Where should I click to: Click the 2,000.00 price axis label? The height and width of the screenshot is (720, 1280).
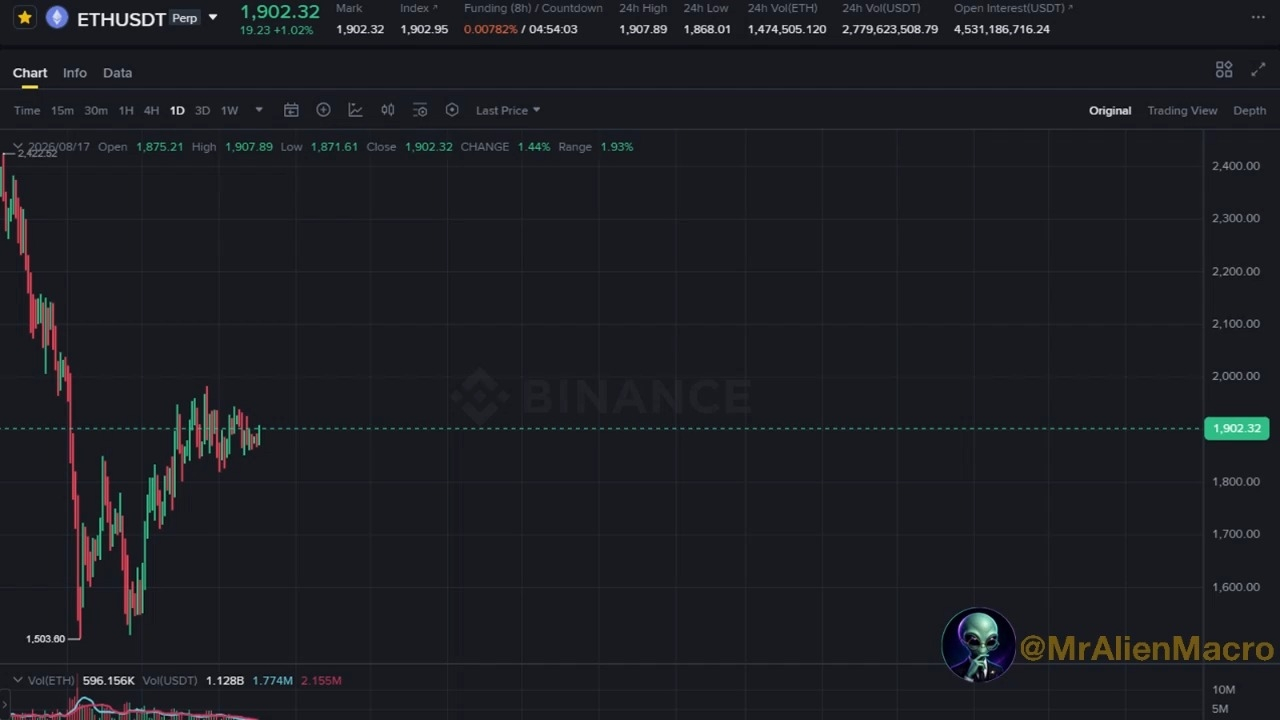(x=1236, y=376)
